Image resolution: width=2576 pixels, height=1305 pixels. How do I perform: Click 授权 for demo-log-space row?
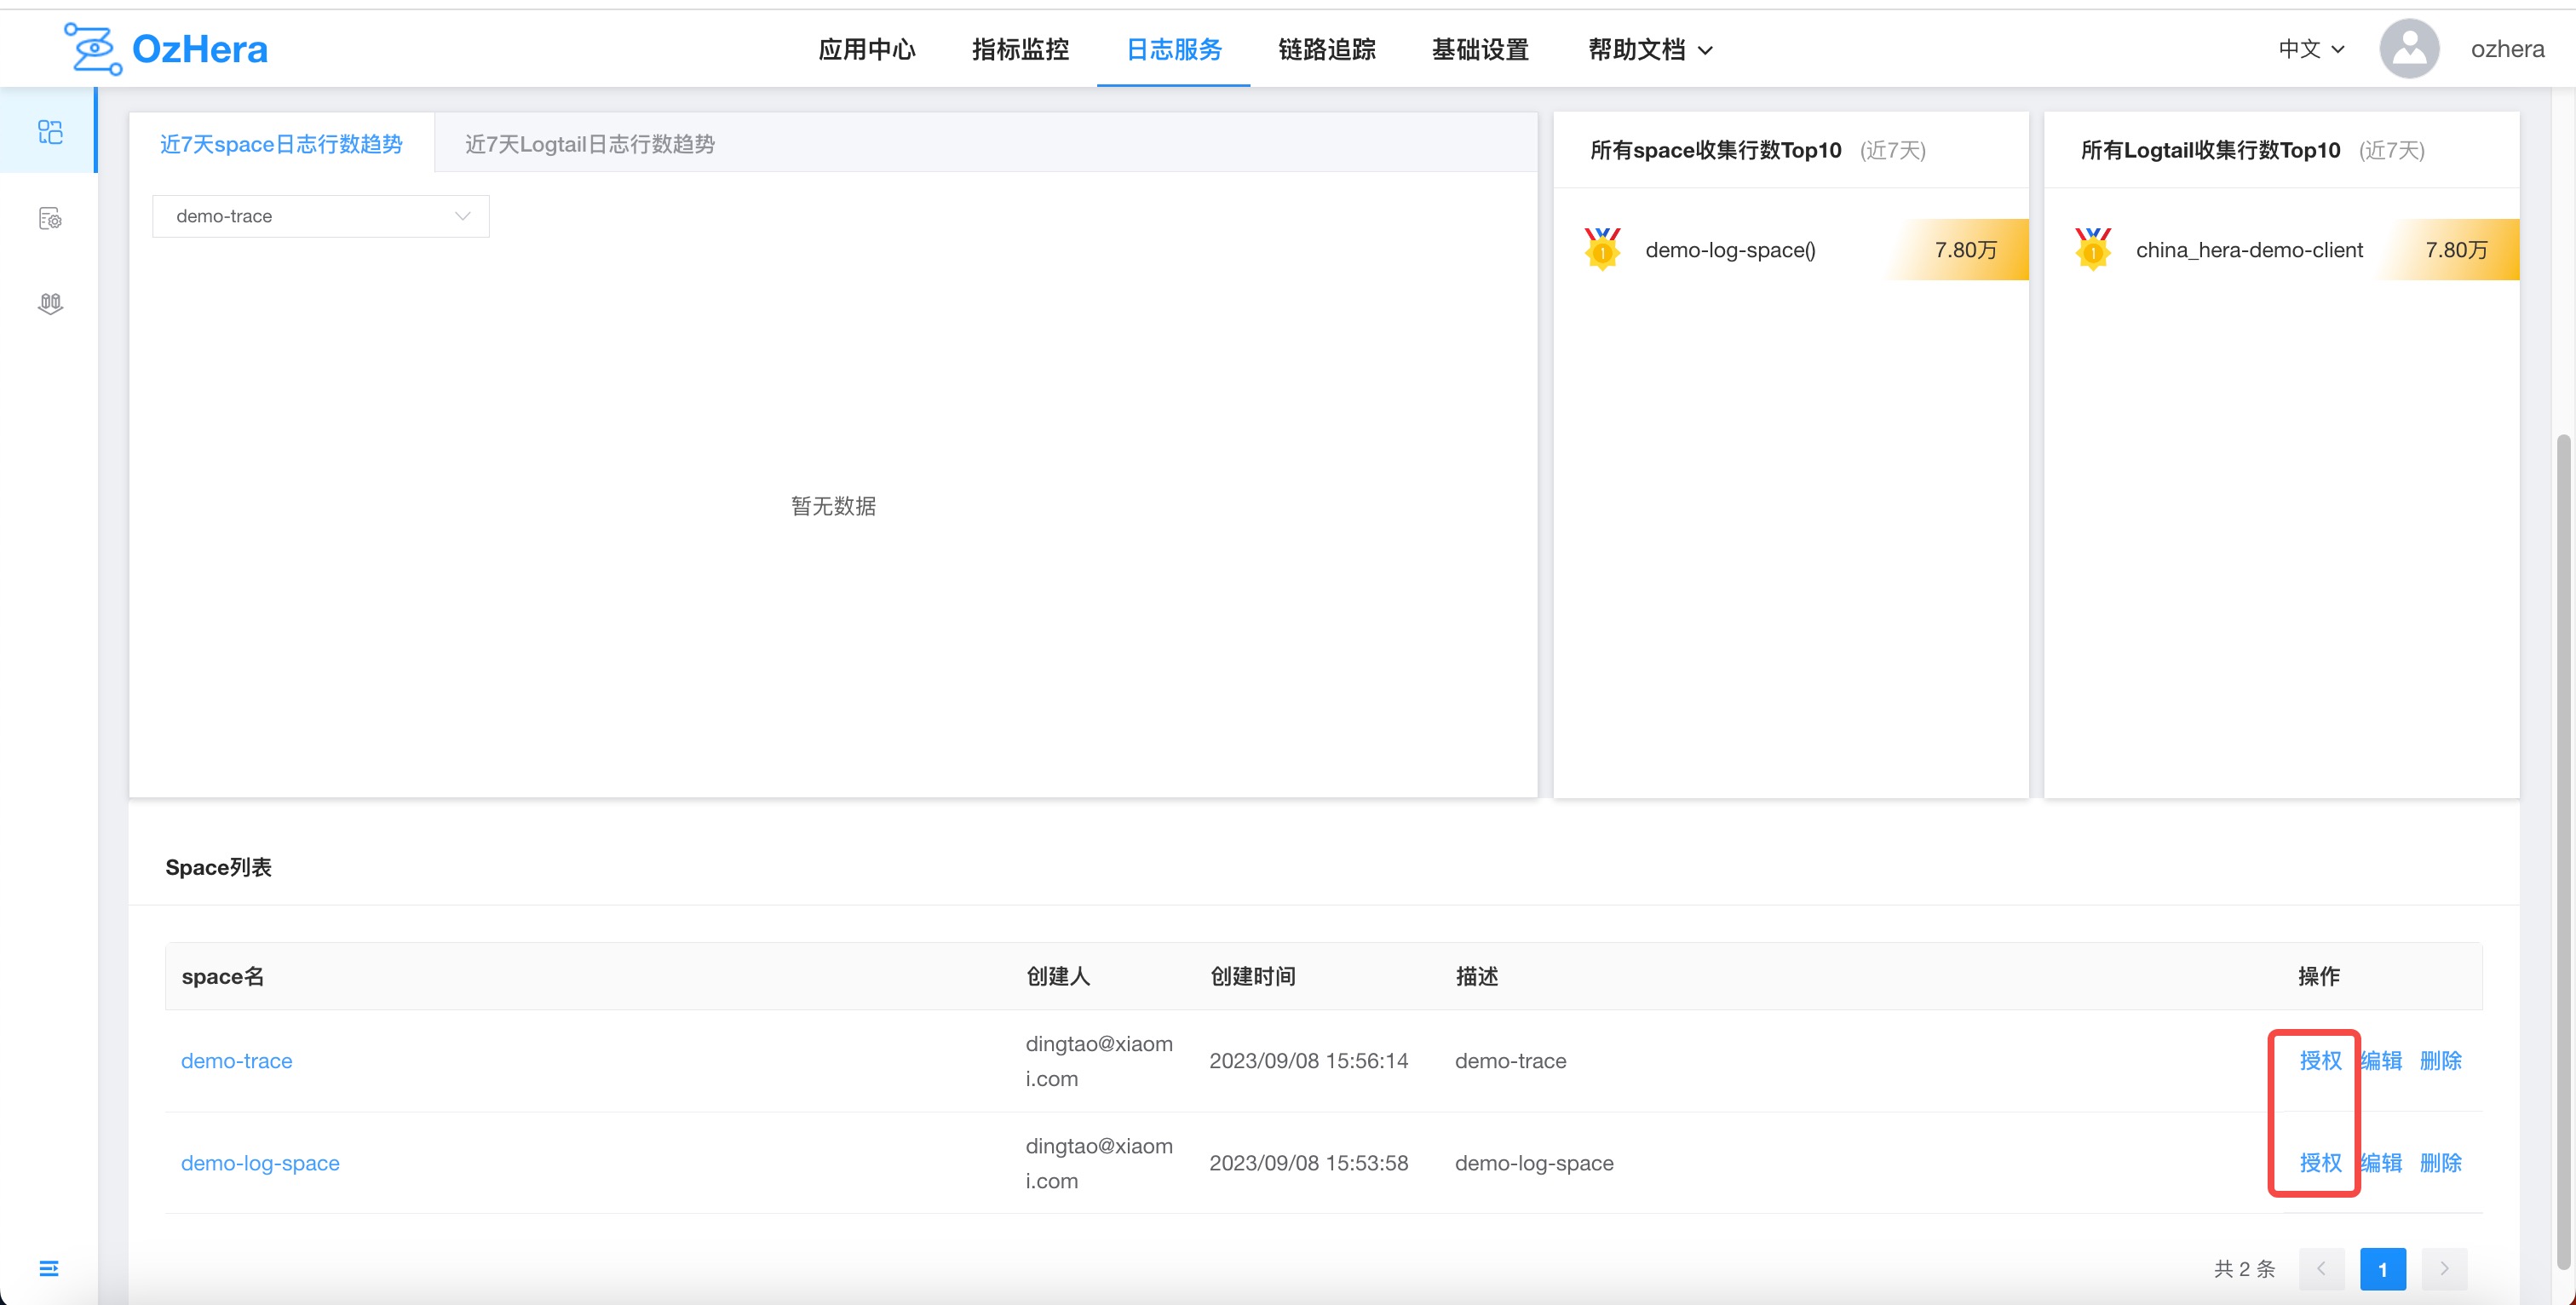click(x=2320, y=1163)
